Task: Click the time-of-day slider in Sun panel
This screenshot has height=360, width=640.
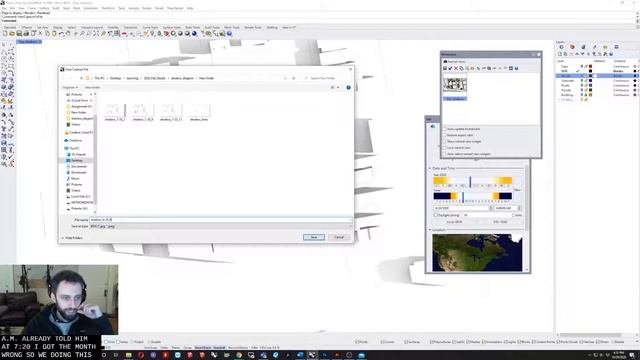Action: click(x=473, y=197)
